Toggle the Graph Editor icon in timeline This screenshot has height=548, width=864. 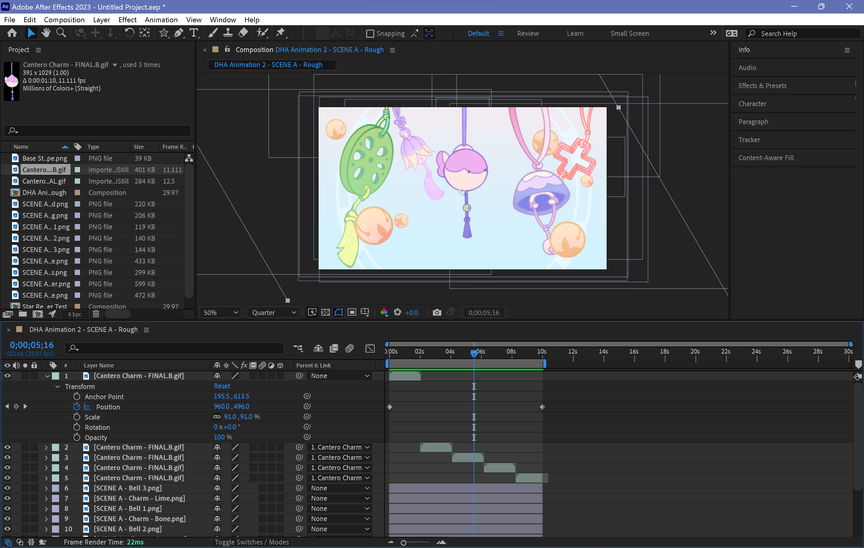point(370,349)
